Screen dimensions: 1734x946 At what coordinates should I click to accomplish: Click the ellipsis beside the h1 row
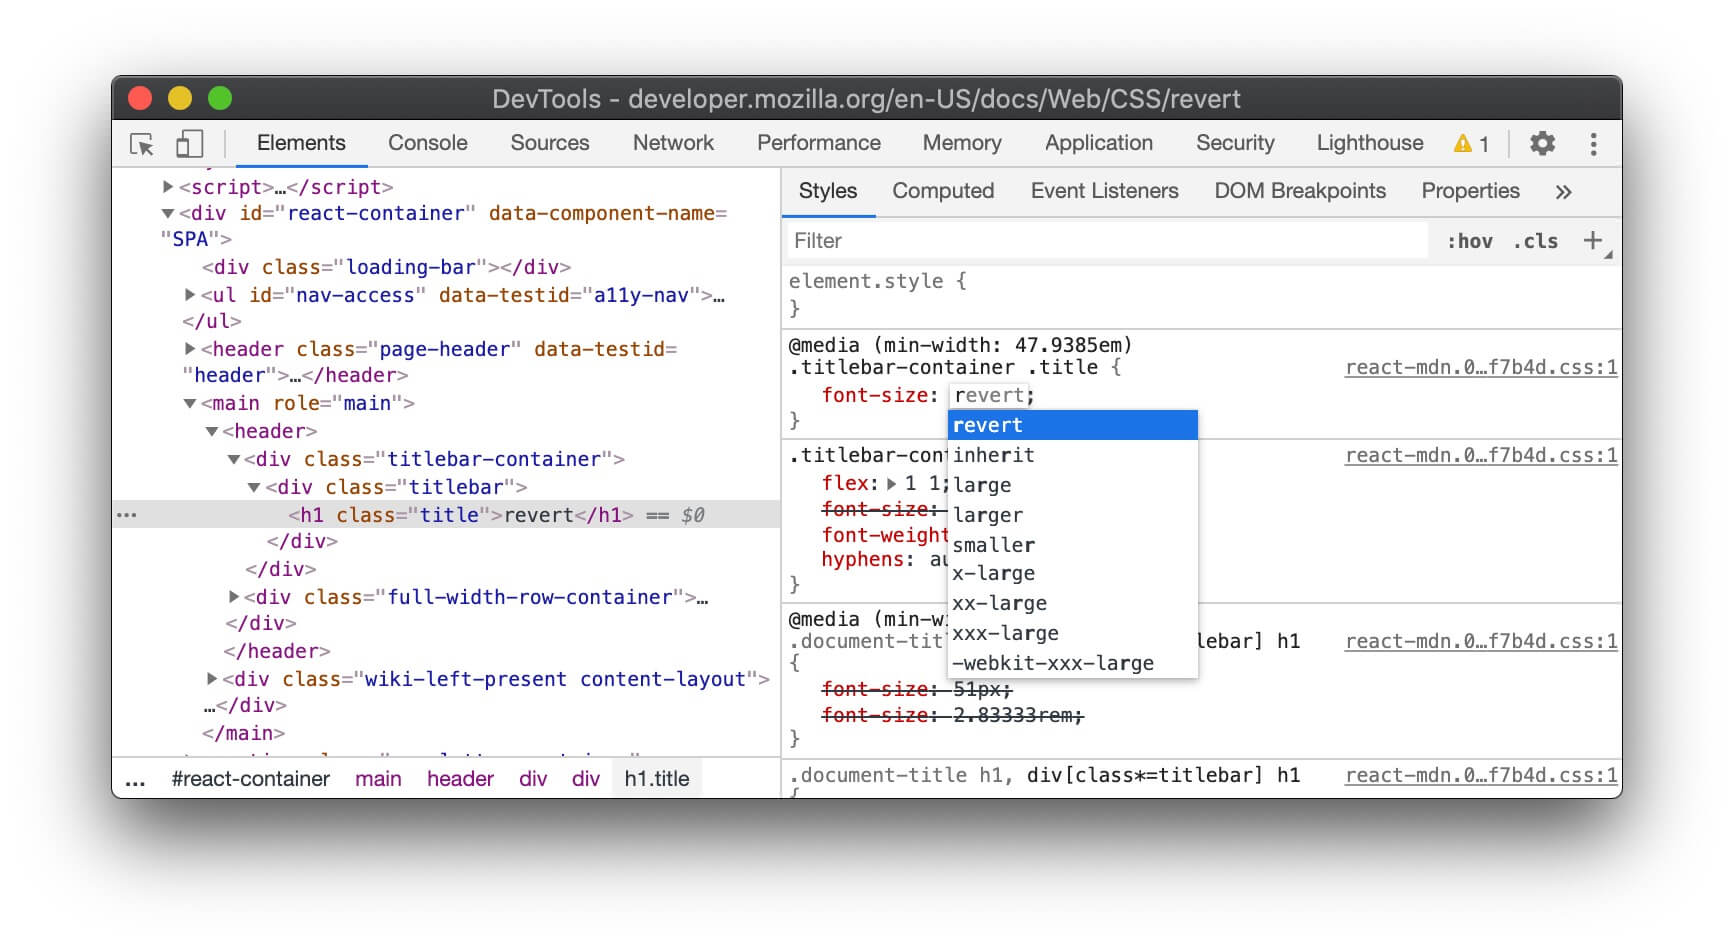point(127,515)
